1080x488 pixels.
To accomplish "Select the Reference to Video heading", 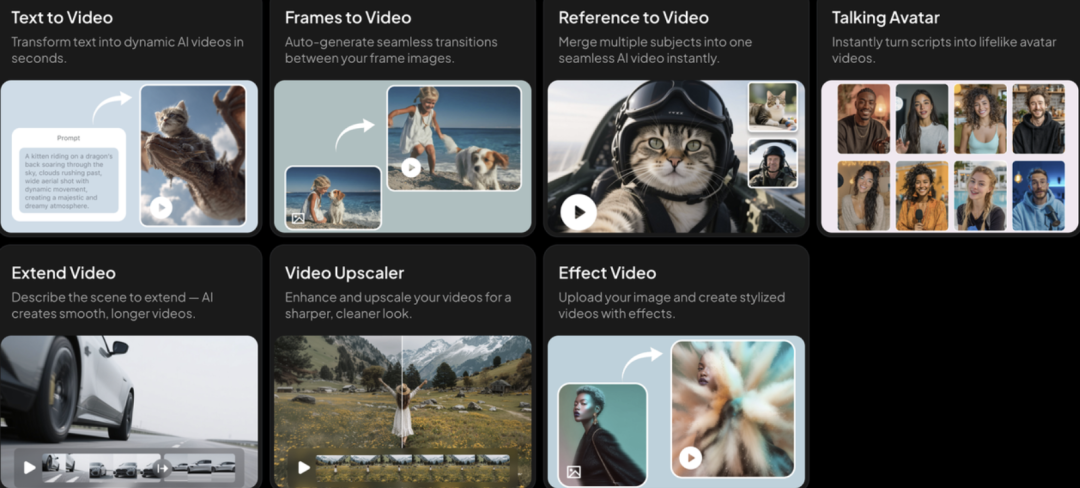I will pos(633,18).
